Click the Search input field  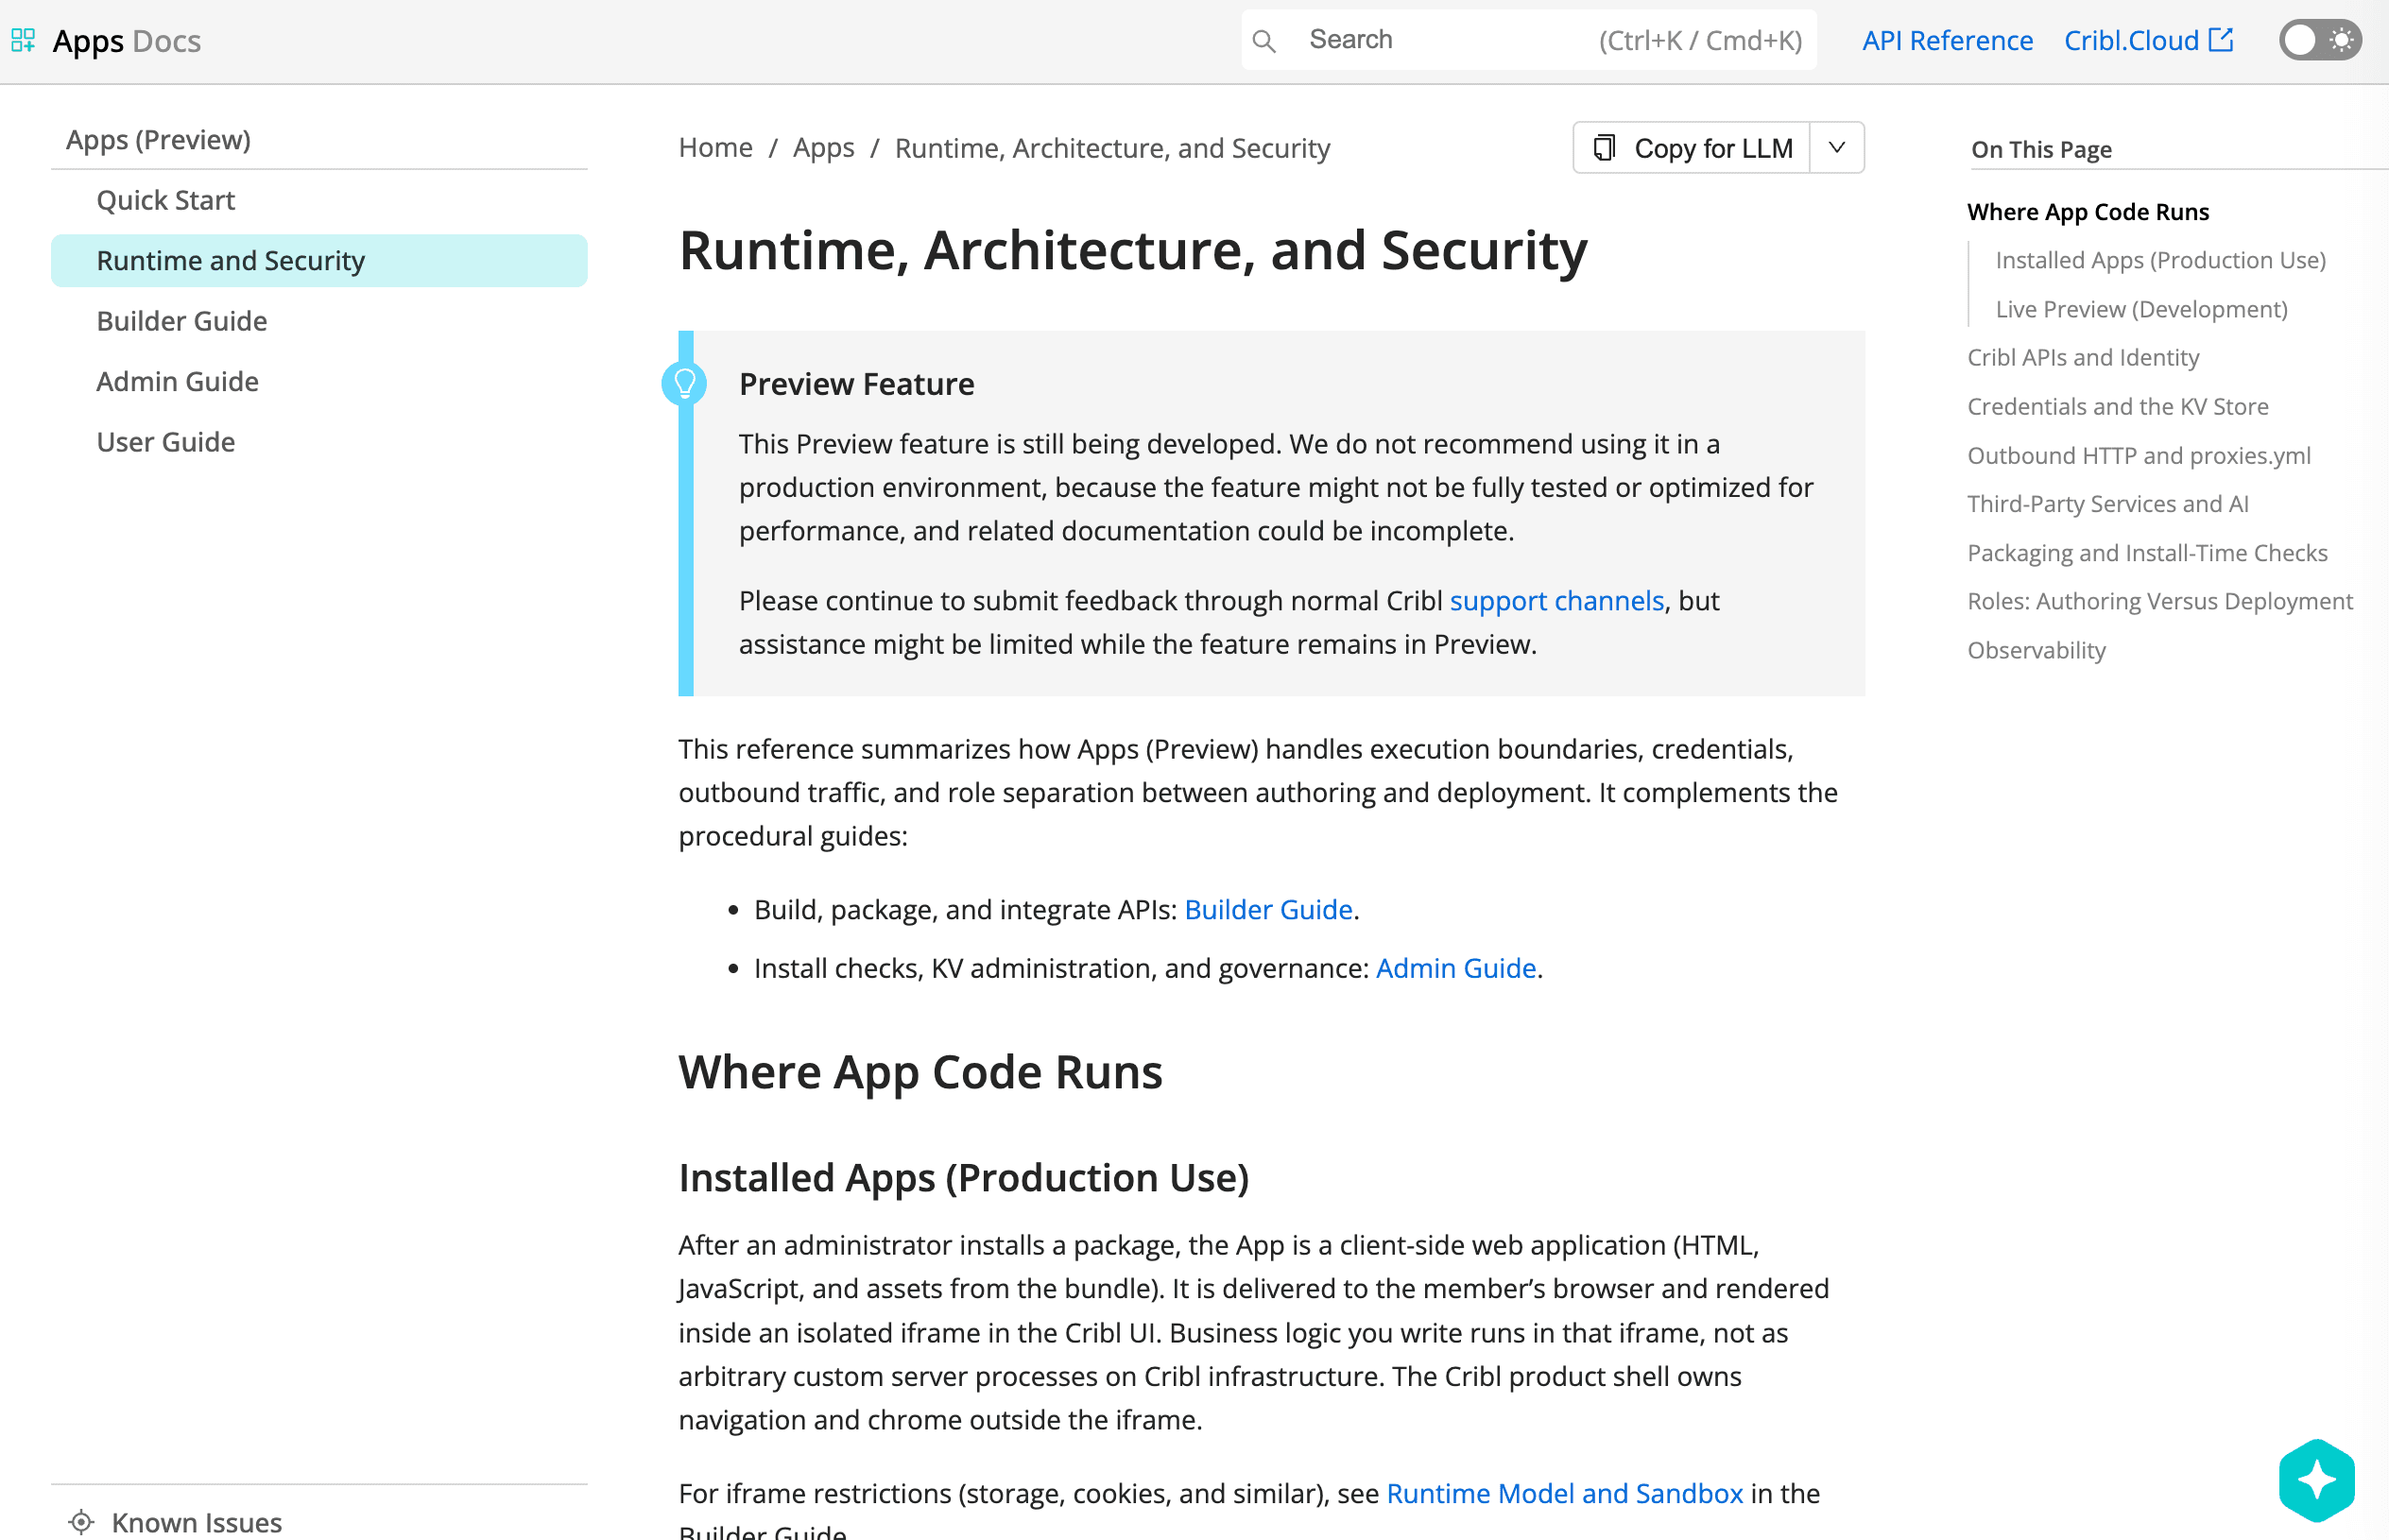pyautogui.click(x=1529, y=40)
